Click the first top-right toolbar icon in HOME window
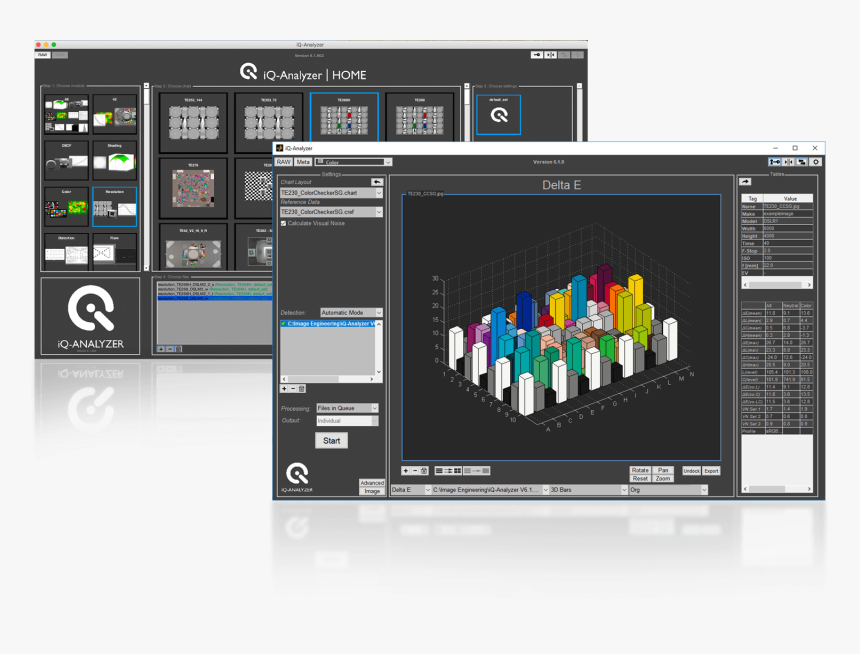The height and width of the screenshot is (654, 860). [537, 55]
